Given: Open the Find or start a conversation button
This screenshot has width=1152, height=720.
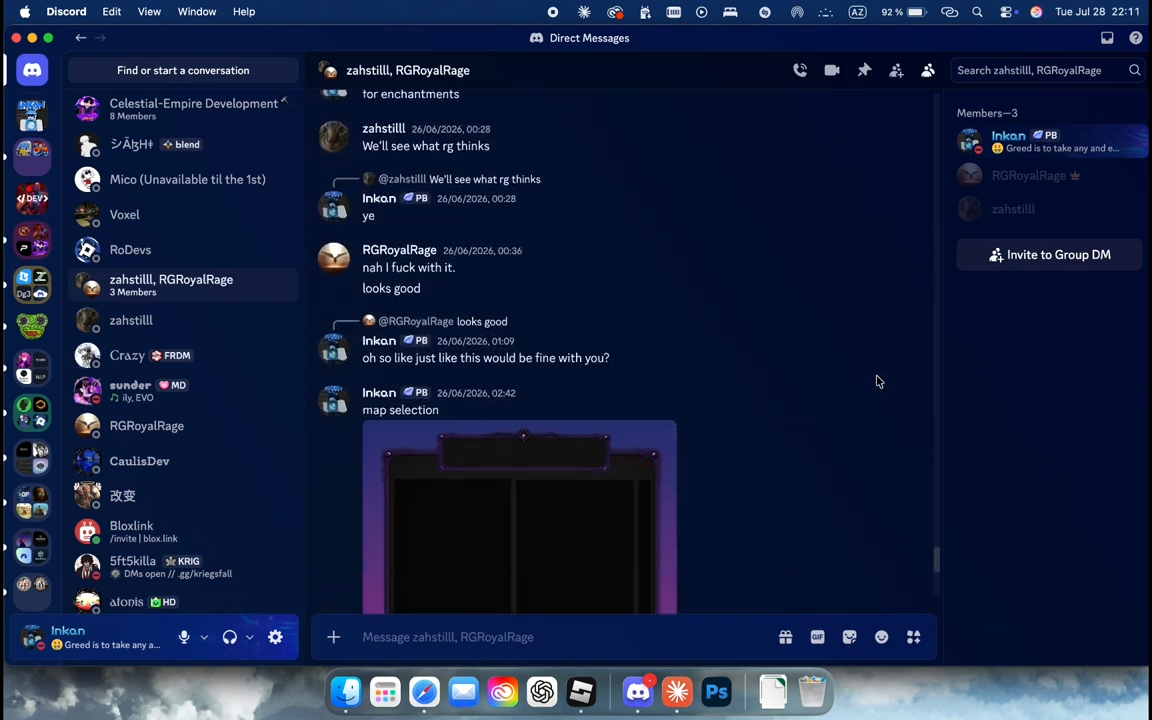Looking at the screenshot, I should [x=183, y=71].
